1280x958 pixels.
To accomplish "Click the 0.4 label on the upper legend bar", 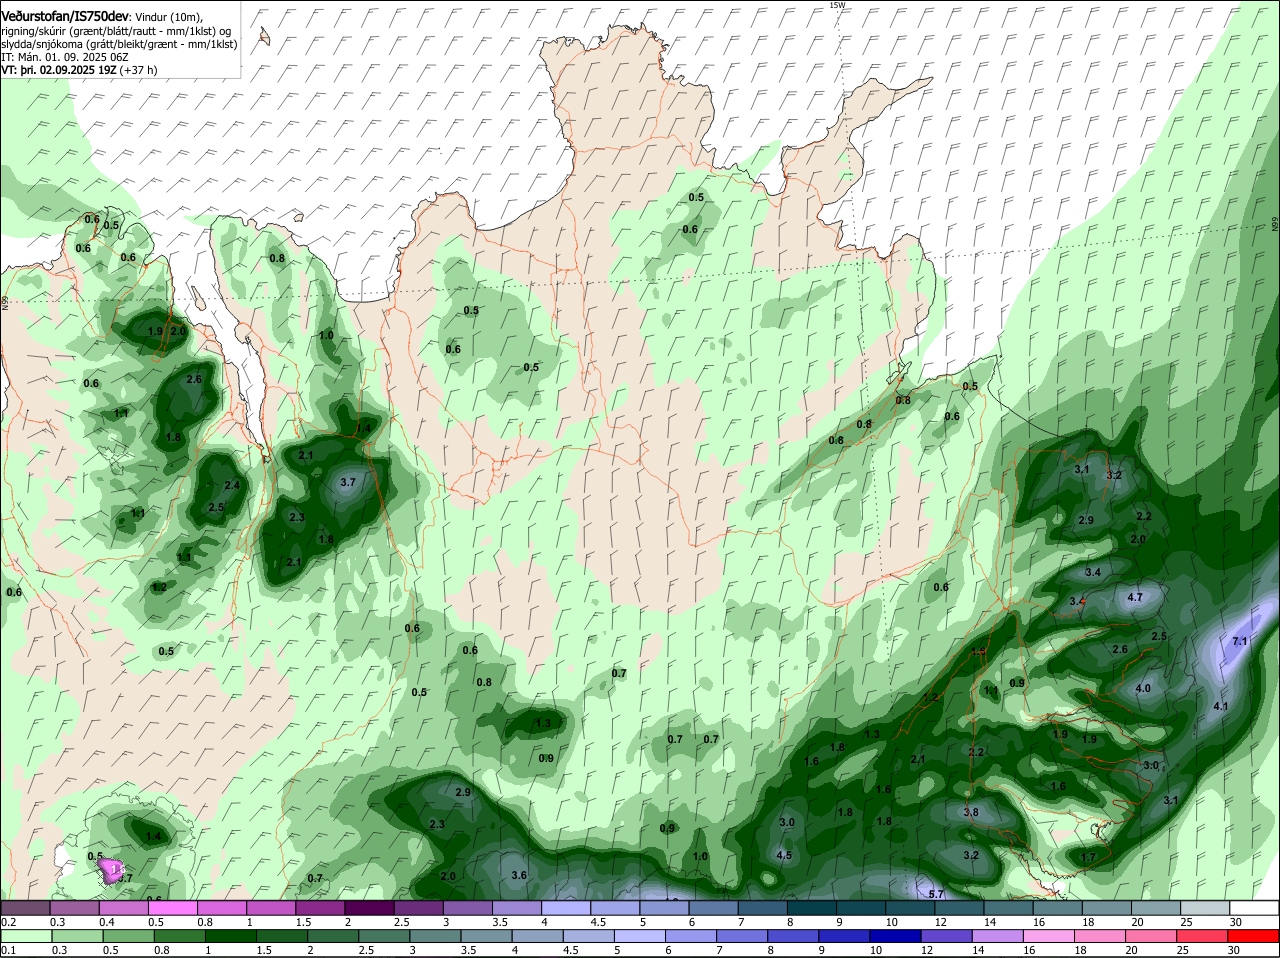I will click(107, 922).
